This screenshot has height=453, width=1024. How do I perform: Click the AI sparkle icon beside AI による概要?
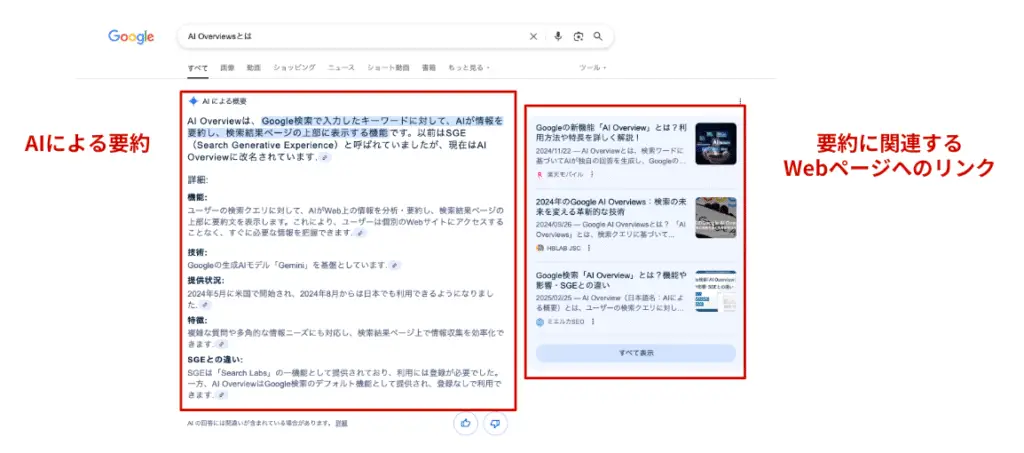point(193,101)
